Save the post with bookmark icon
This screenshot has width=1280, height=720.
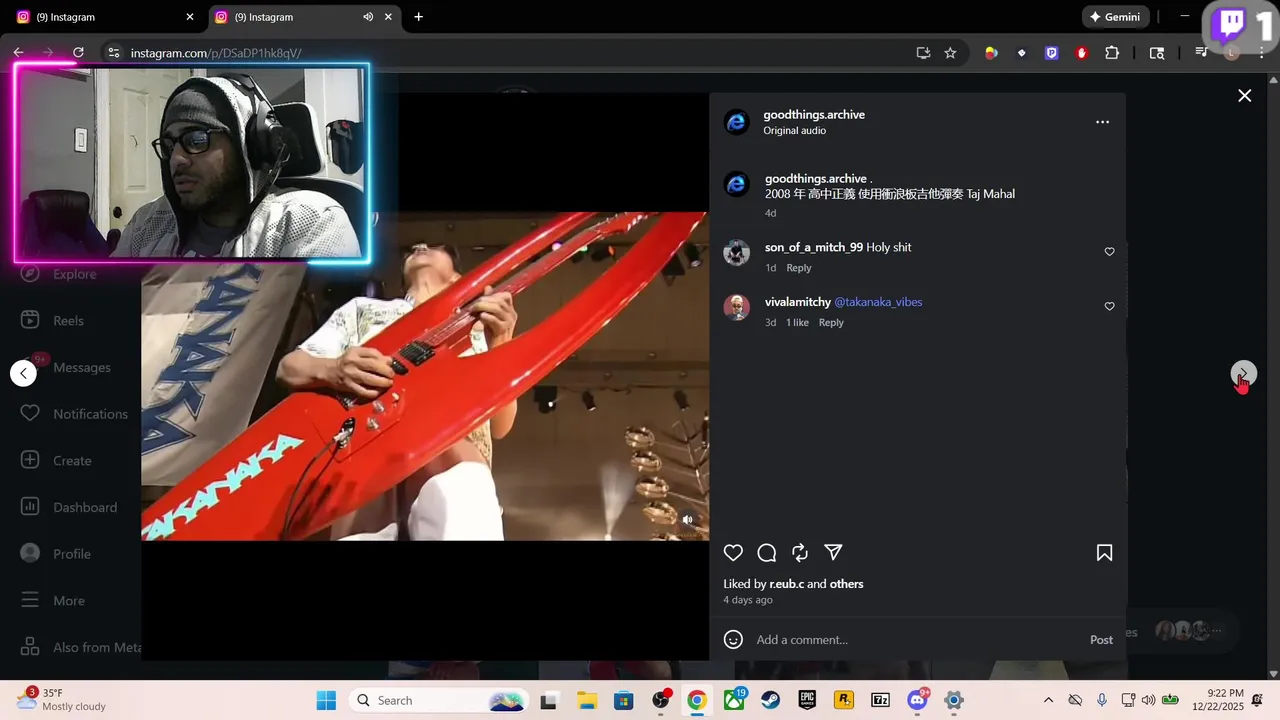tap(1105, 553)
